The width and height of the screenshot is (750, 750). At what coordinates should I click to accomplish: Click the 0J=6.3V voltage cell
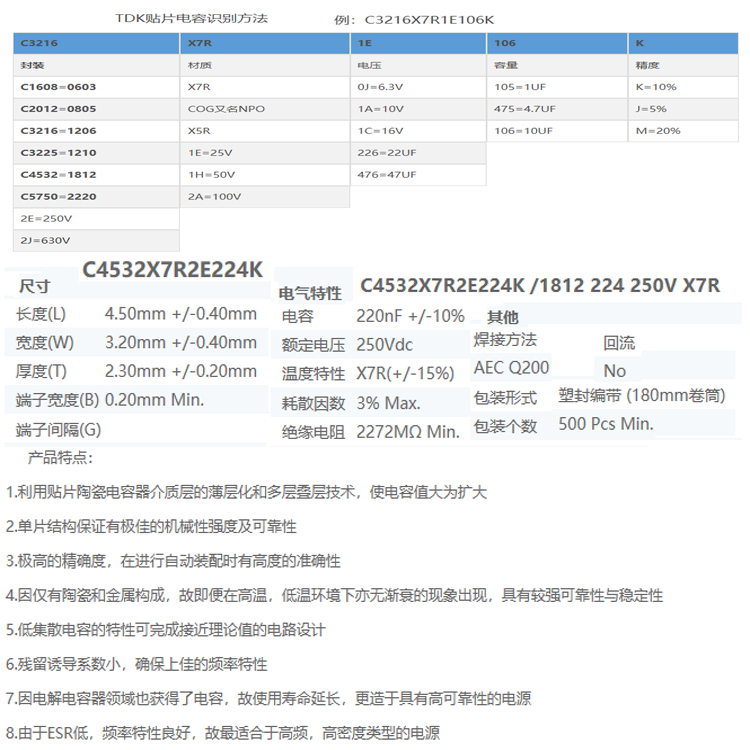coord(419,87)
